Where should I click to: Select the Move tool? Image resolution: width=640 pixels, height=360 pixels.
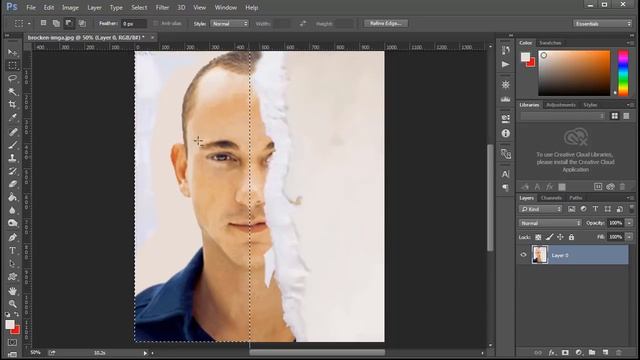(13, 53)
